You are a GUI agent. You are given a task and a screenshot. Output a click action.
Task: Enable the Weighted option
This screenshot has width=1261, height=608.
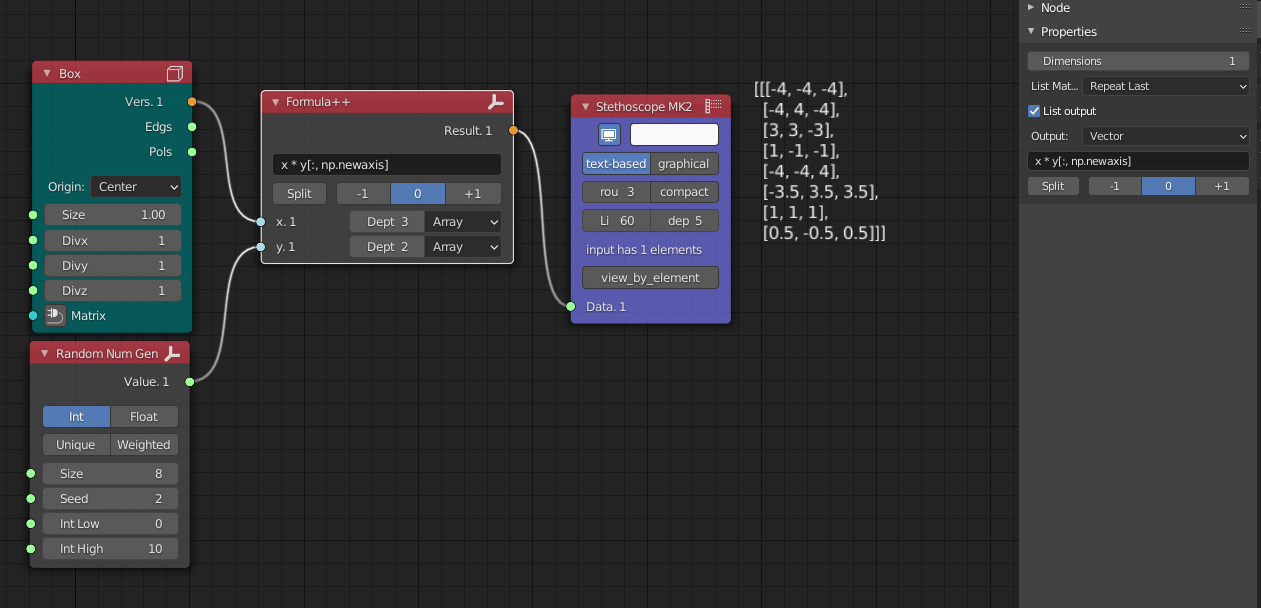point(144,445)
